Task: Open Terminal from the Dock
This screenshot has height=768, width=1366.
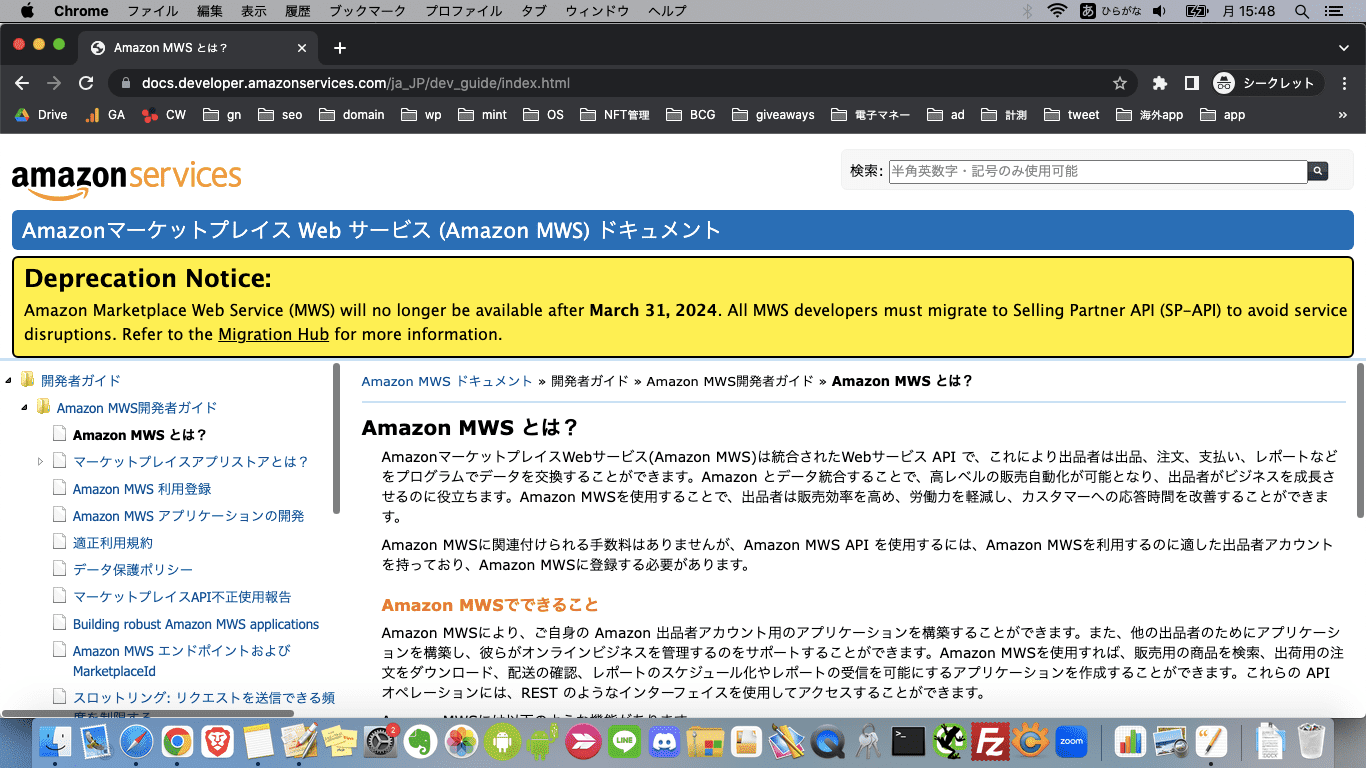Action: click(909, 742)
